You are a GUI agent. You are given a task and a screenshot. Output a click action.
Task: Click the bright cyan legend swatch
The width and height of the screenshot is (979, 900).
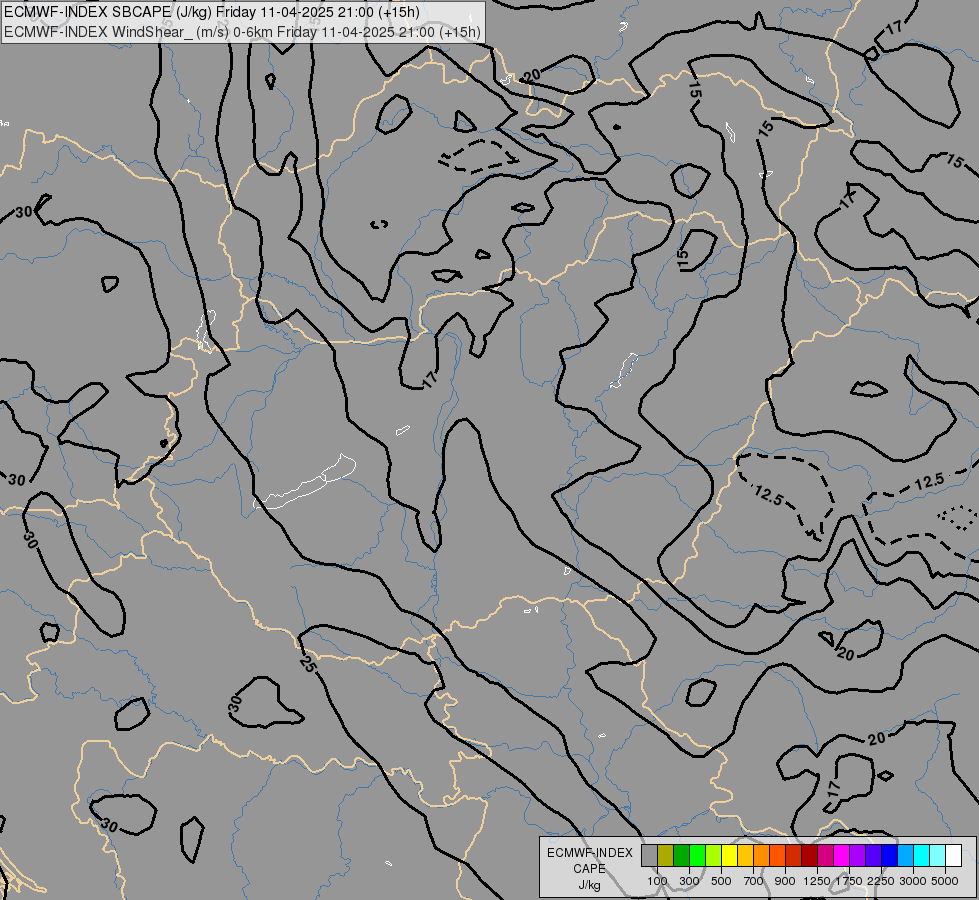pos(922,855)
